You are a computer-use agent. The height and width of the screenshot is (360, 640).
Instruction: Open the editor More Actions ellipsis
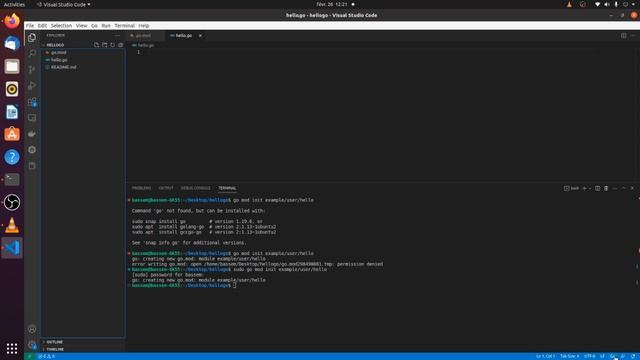tap(633, 36)
